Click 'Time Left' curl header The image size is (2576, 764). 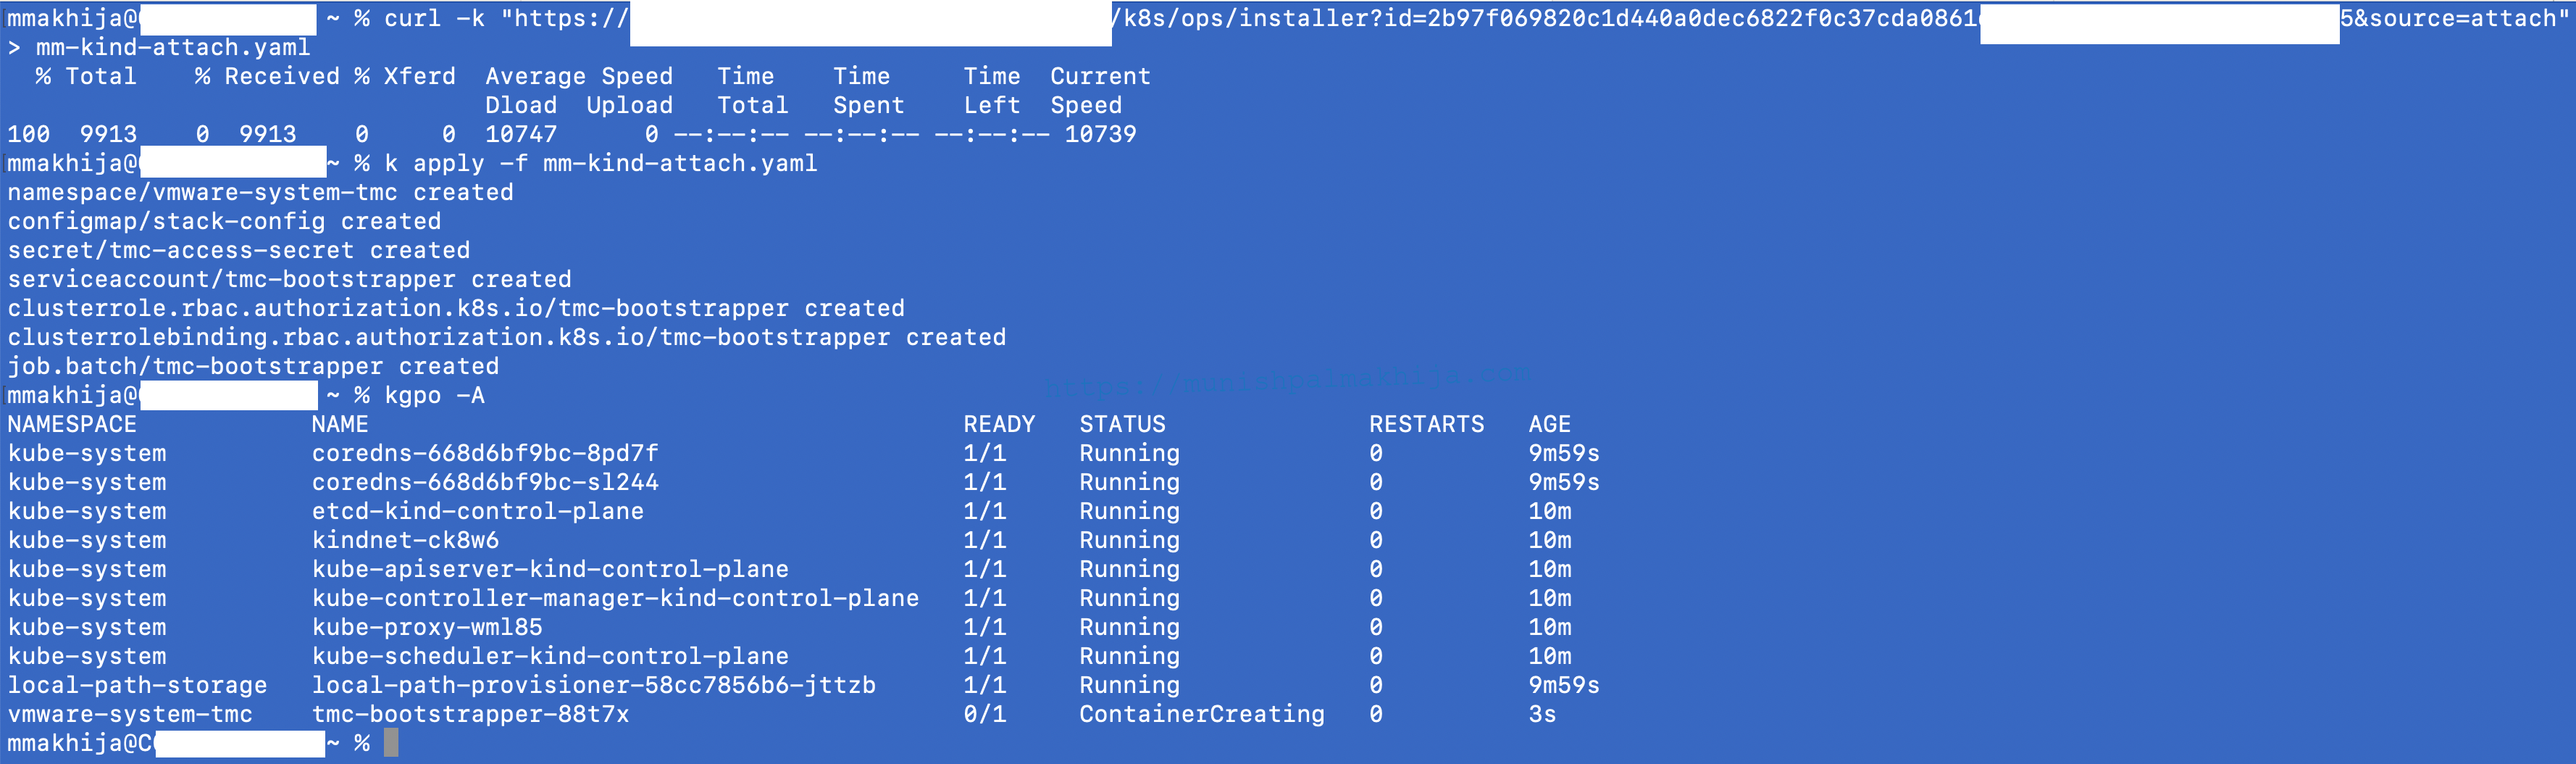point(992,91)
